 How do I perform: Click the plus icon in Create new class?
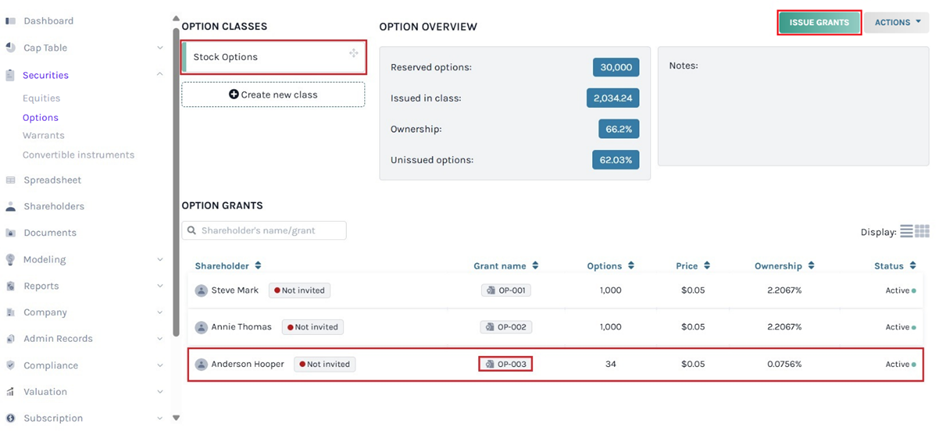234,95
